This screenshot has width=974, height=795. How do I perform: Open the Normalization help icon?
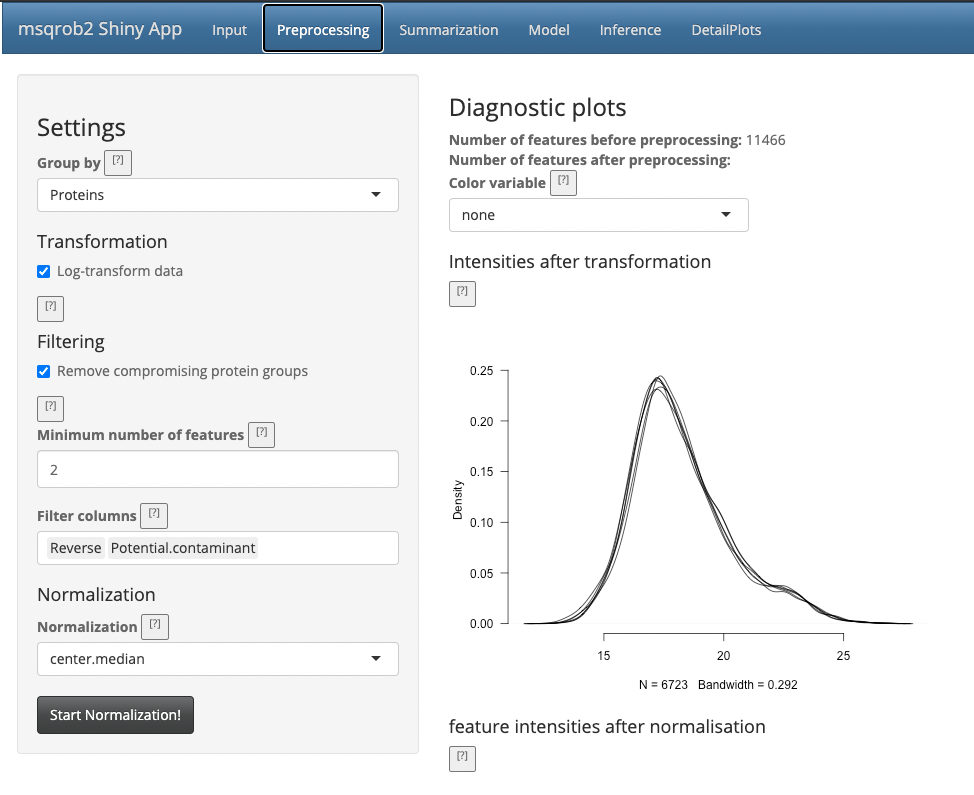155,626
